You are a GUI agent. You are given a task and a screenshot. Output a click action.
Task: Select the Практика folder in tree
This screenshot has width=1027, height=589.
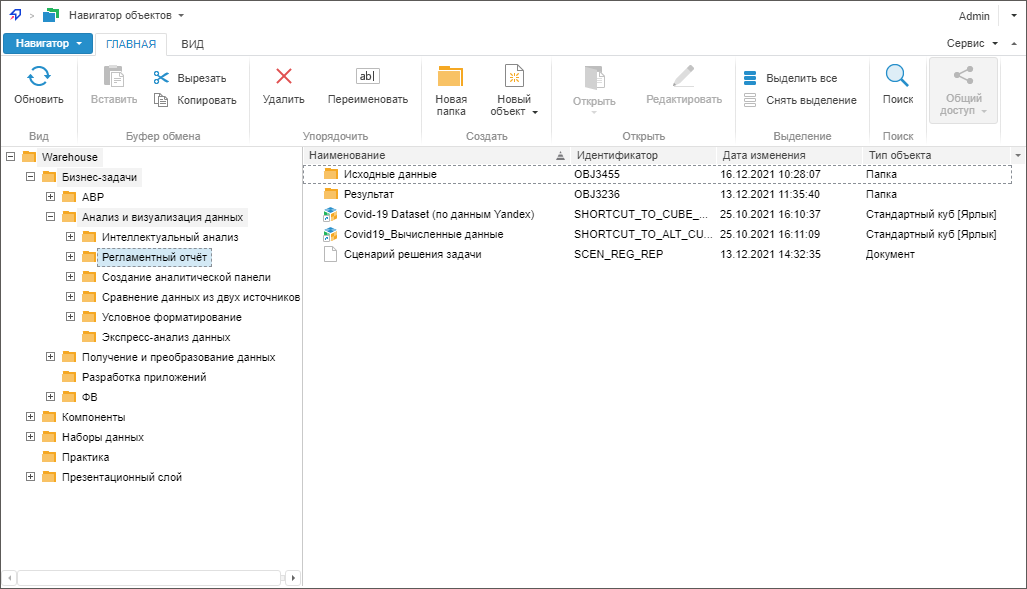tap(85, 457)
